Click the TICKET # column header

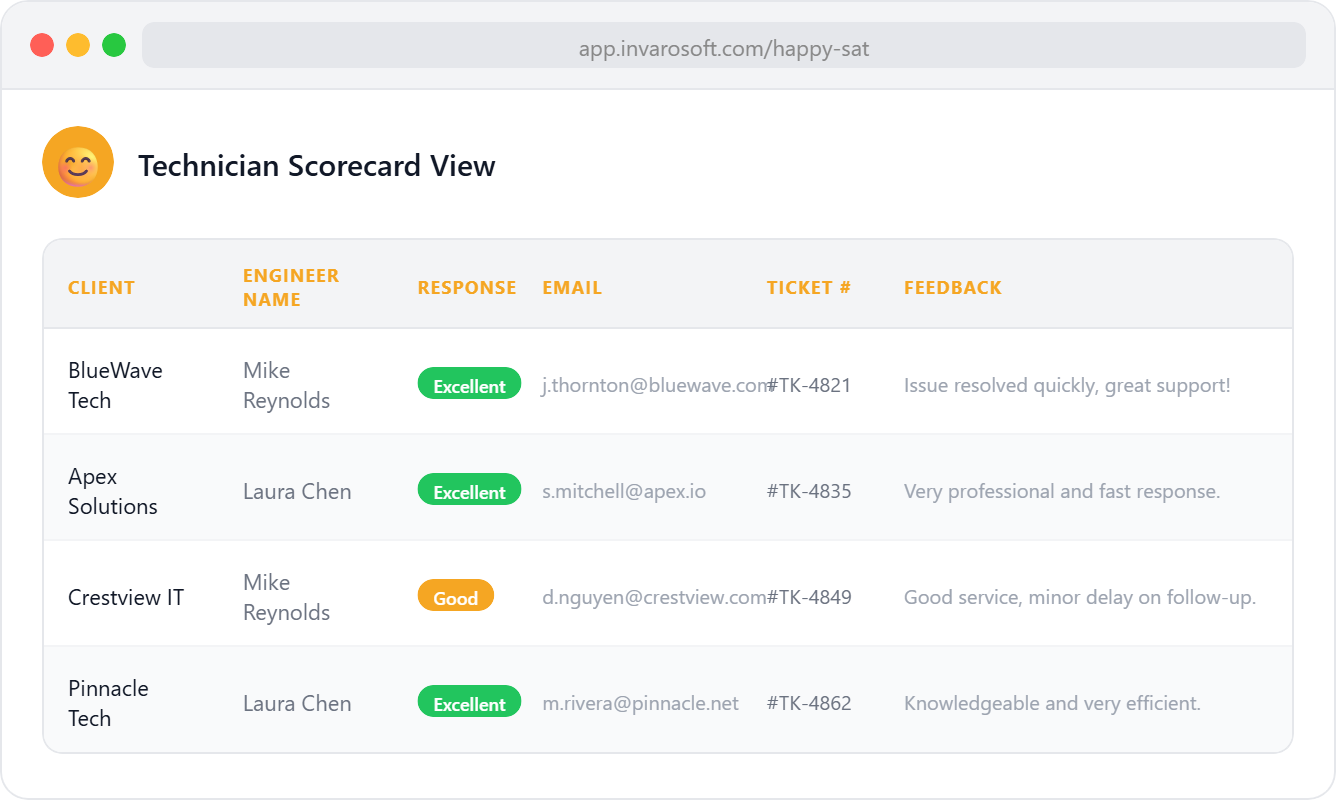click(809, 288)
